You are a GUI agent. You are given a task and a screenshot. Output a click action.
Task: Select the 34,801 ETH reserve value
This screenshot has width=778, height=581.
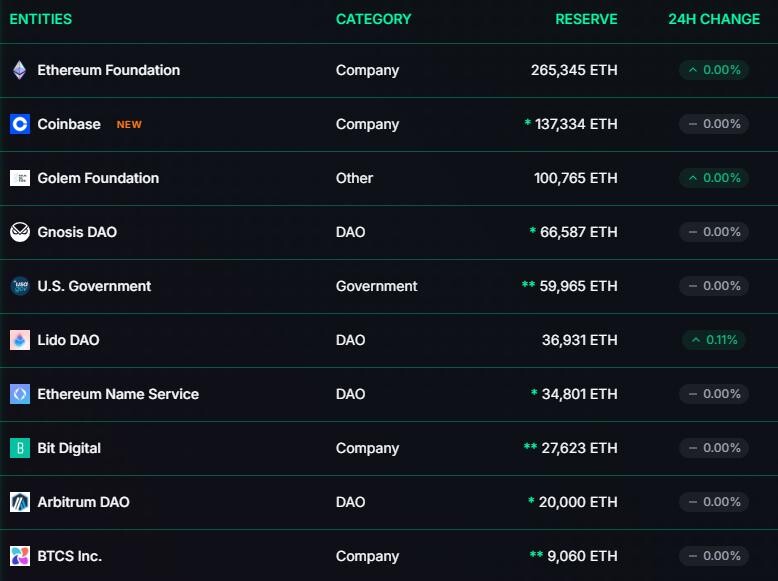click(x=580, y=394)
